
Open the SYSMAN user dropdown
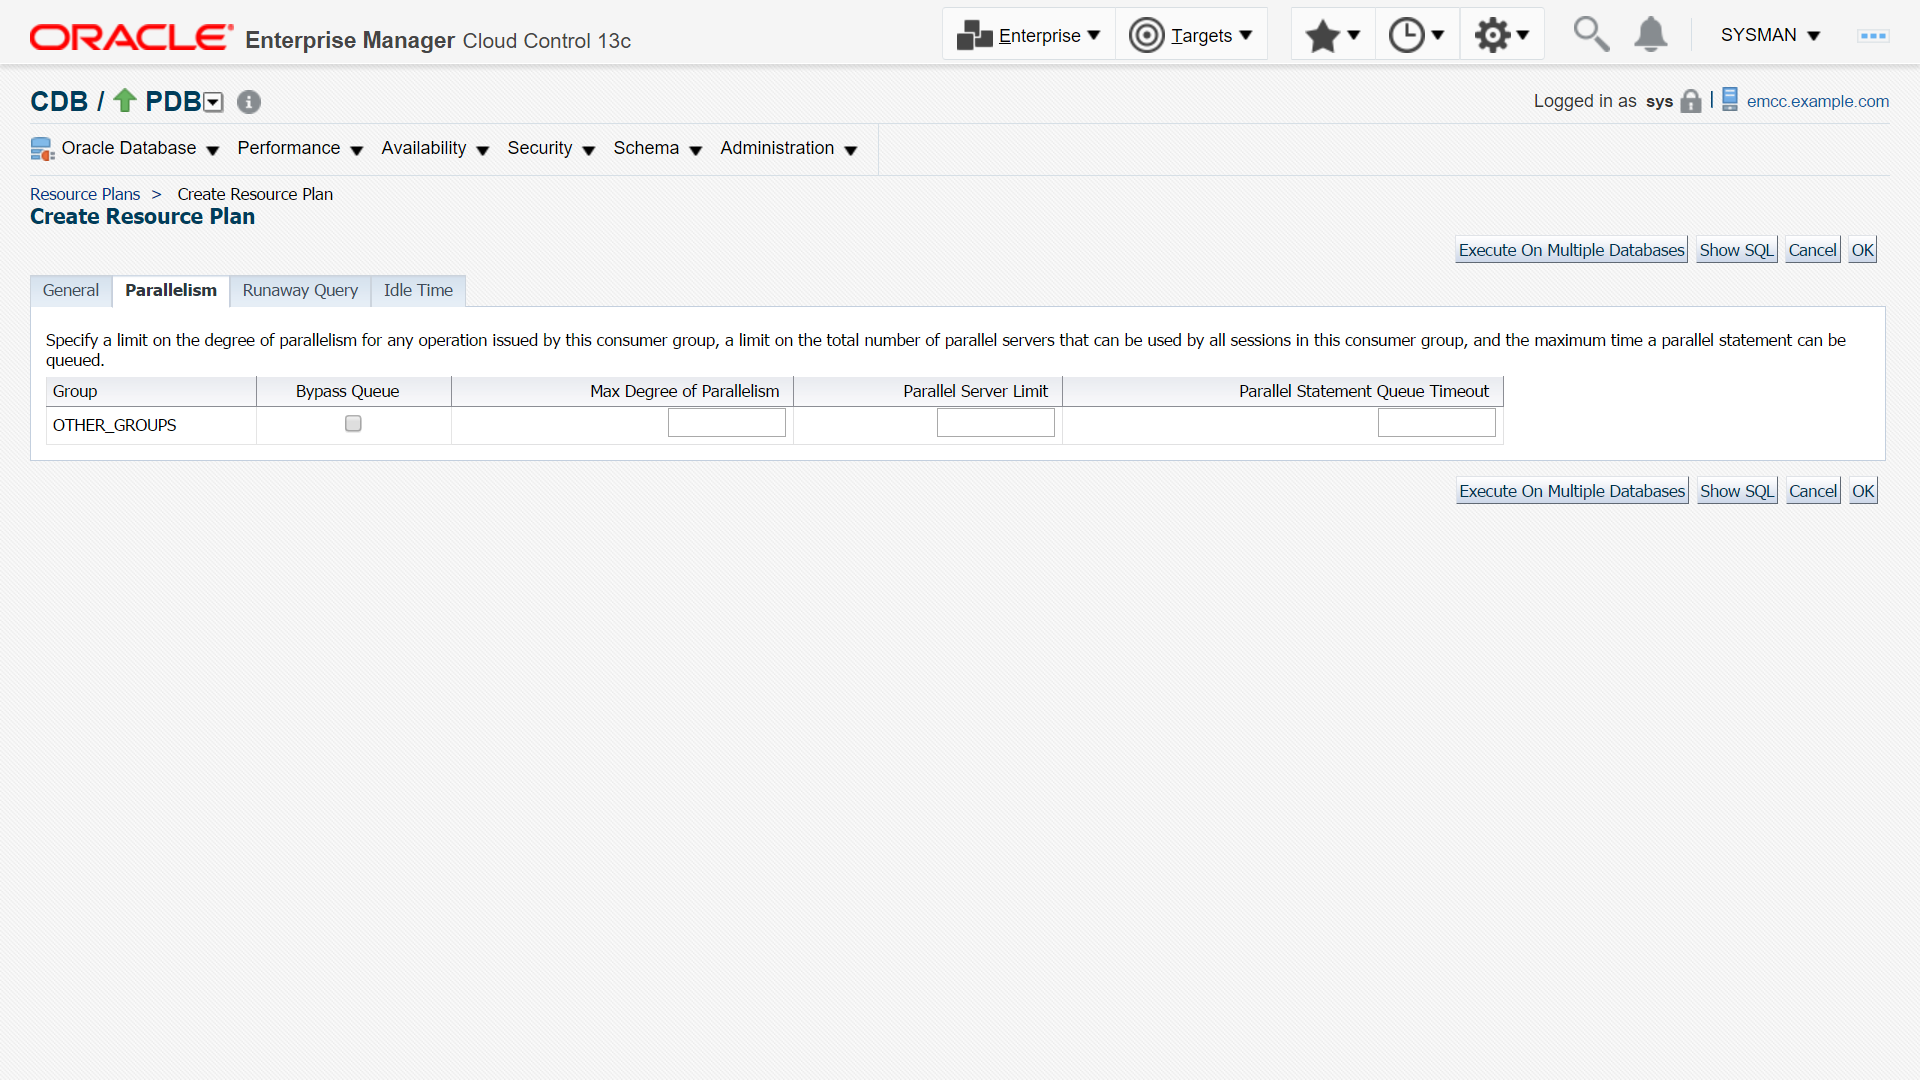point(1770,35)
